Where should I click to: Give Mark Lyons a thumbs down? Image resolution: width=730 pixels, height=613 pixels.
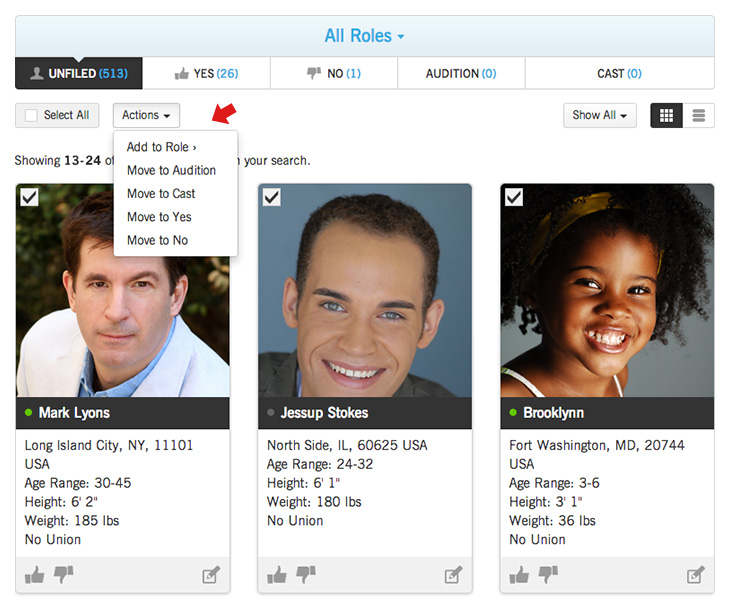pos(63,574)
